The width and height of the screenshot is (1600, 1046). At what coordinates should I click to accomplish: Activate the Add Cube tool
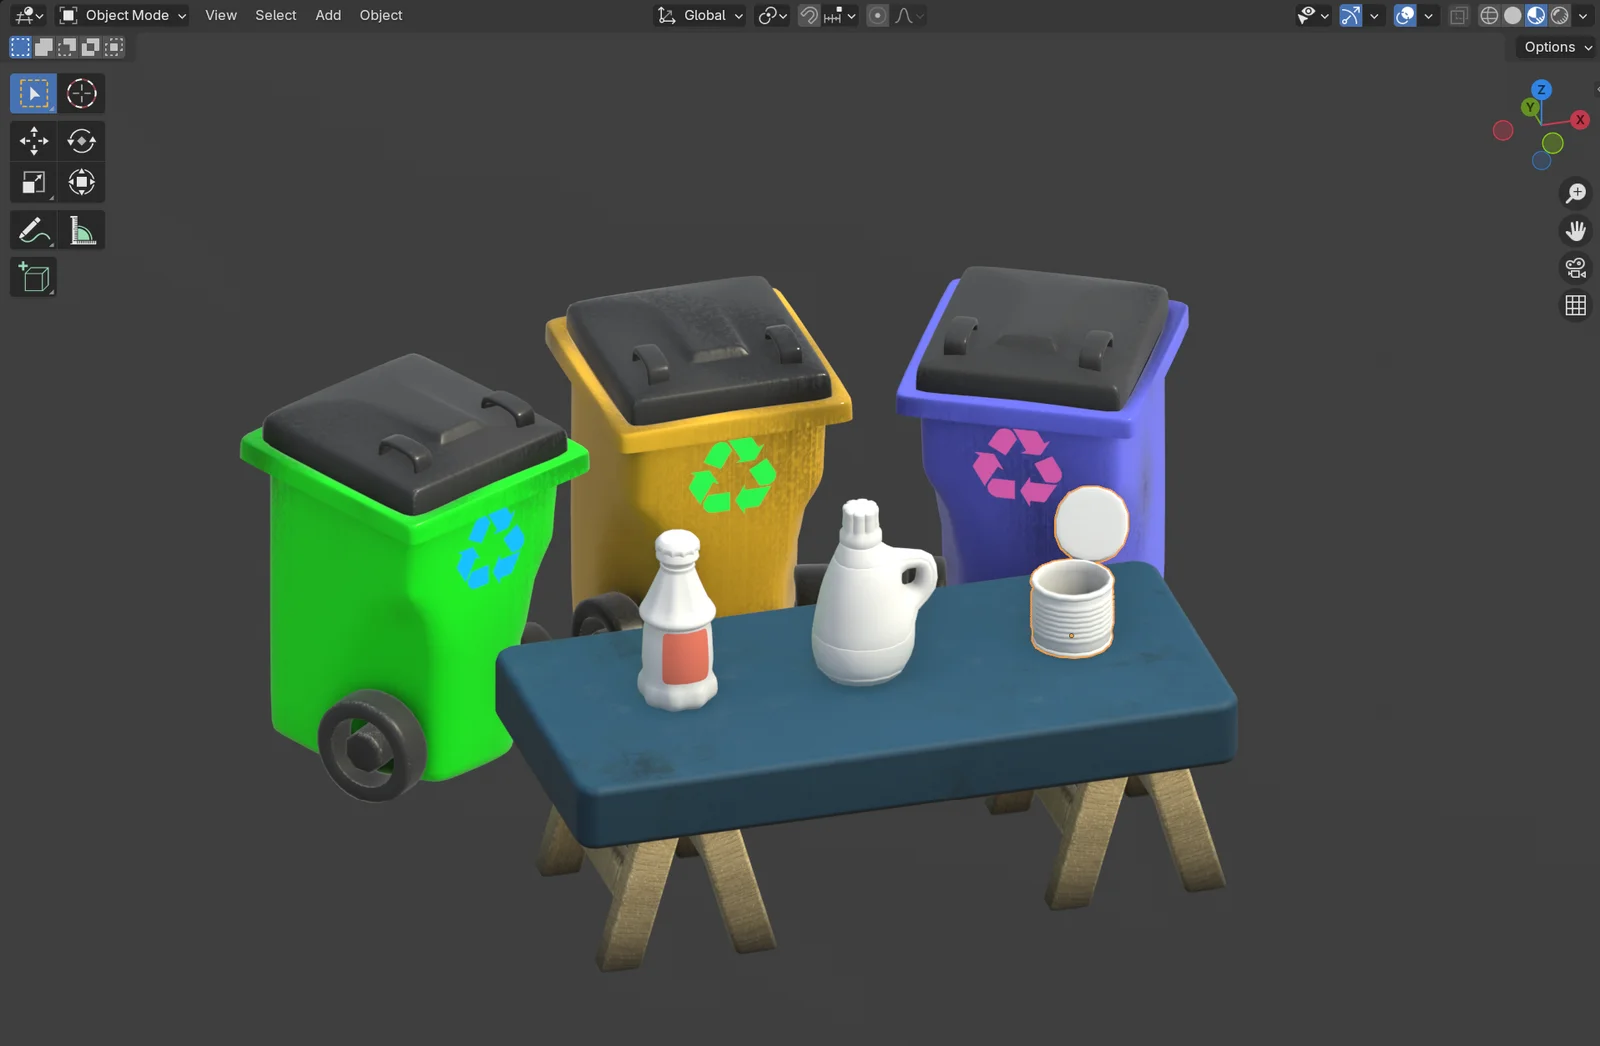point(33,277)
